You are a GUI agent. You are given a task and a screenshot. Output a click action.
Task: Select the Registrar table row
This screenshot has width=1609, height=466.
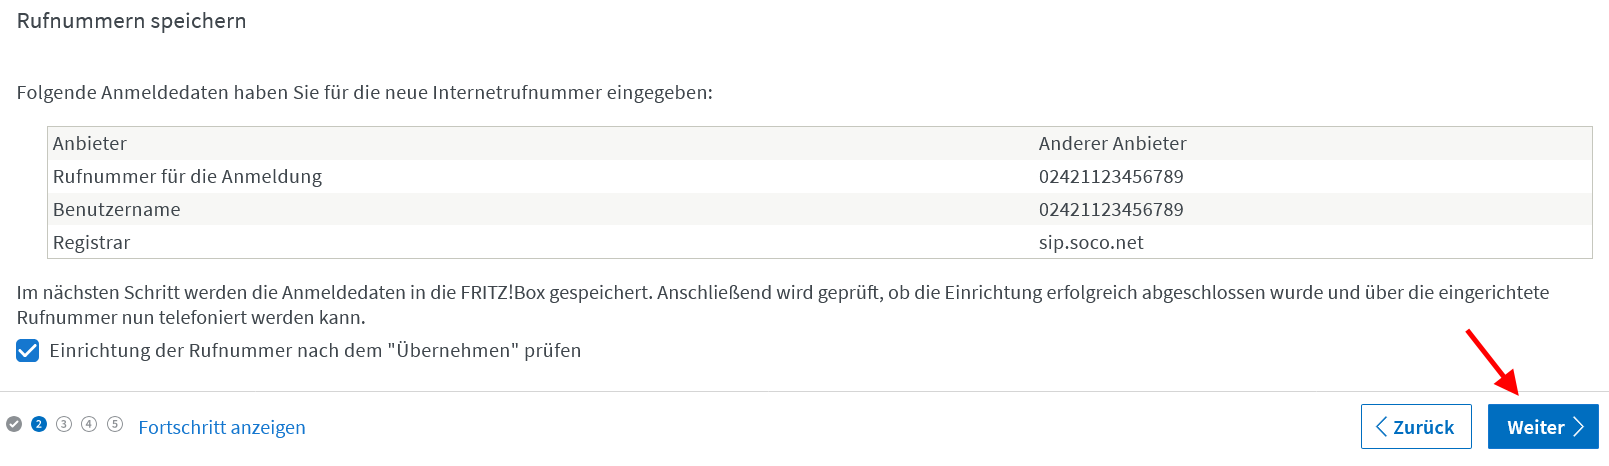click(x=819, y=242)
